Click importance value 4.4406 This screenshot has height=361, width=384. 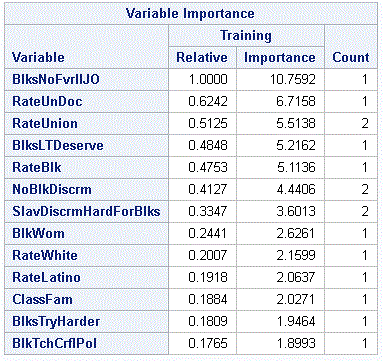(x=296, y=189)
